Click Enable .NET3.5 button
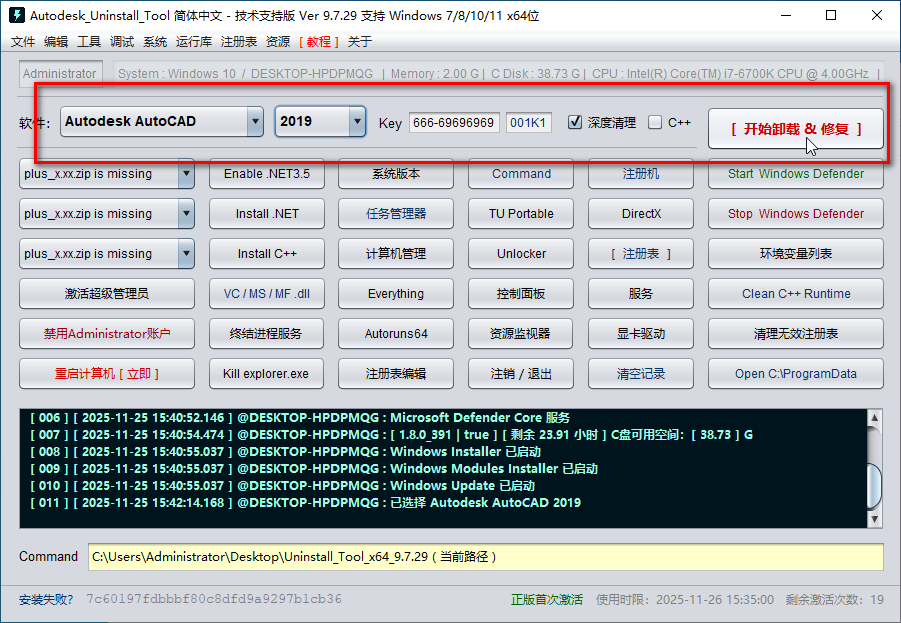 [267, 174]
